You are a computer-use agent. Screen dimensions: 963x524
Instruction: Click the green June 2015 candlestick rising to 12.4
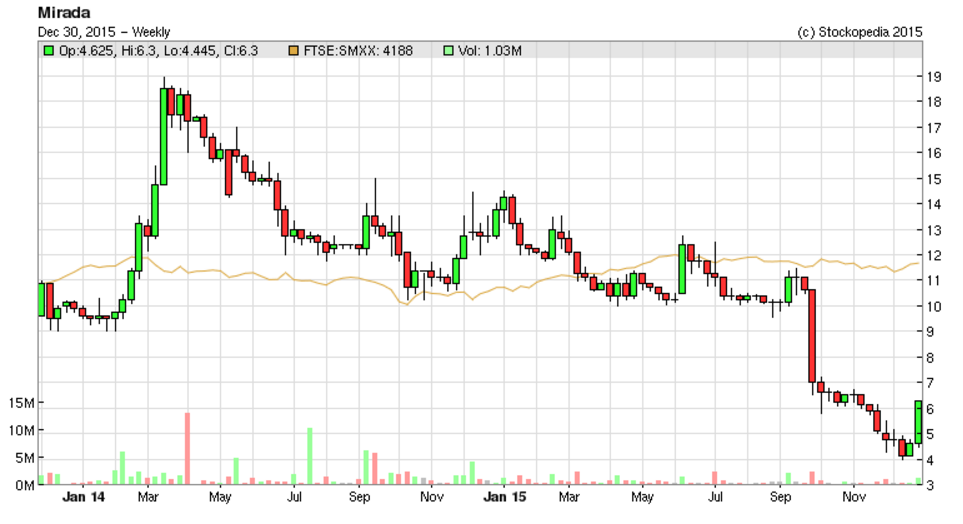tap(682, 269)
